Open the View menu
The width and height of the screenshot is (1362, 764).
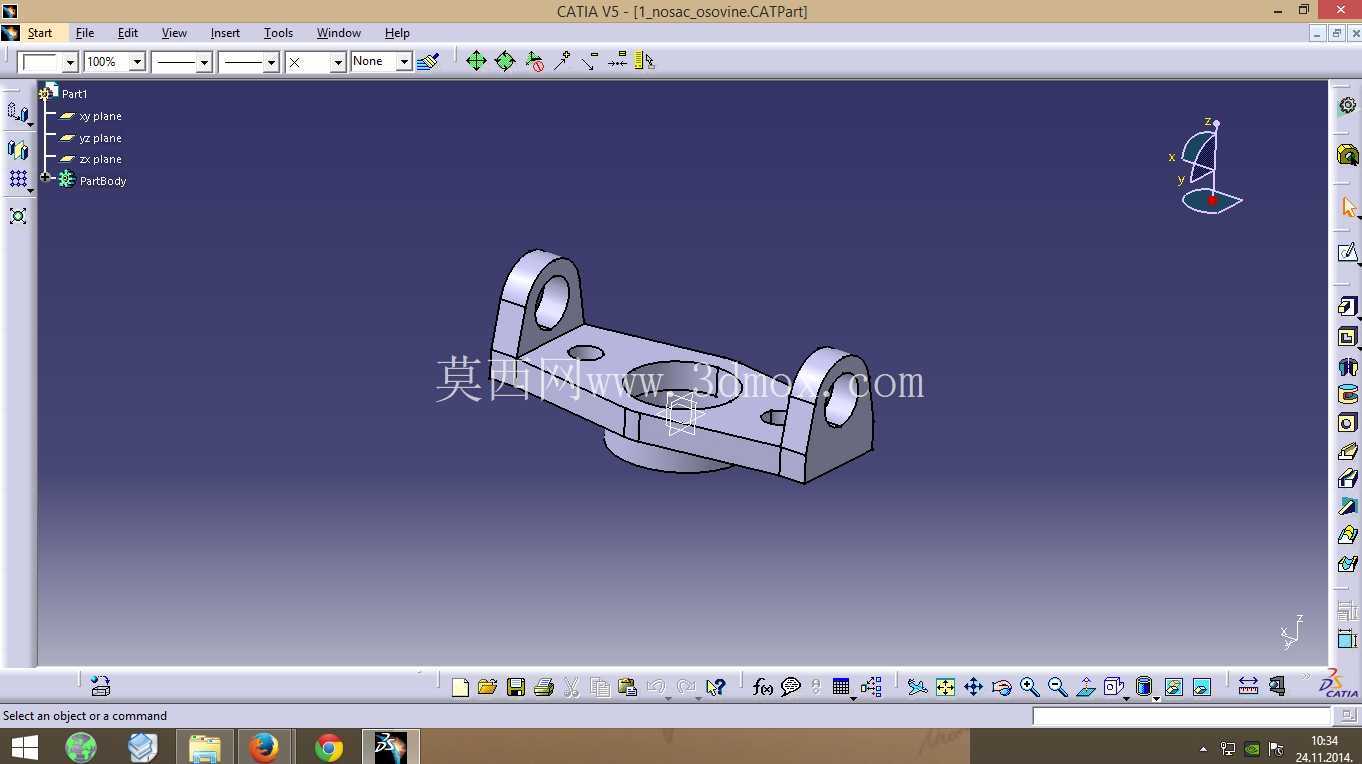[174, 33]
